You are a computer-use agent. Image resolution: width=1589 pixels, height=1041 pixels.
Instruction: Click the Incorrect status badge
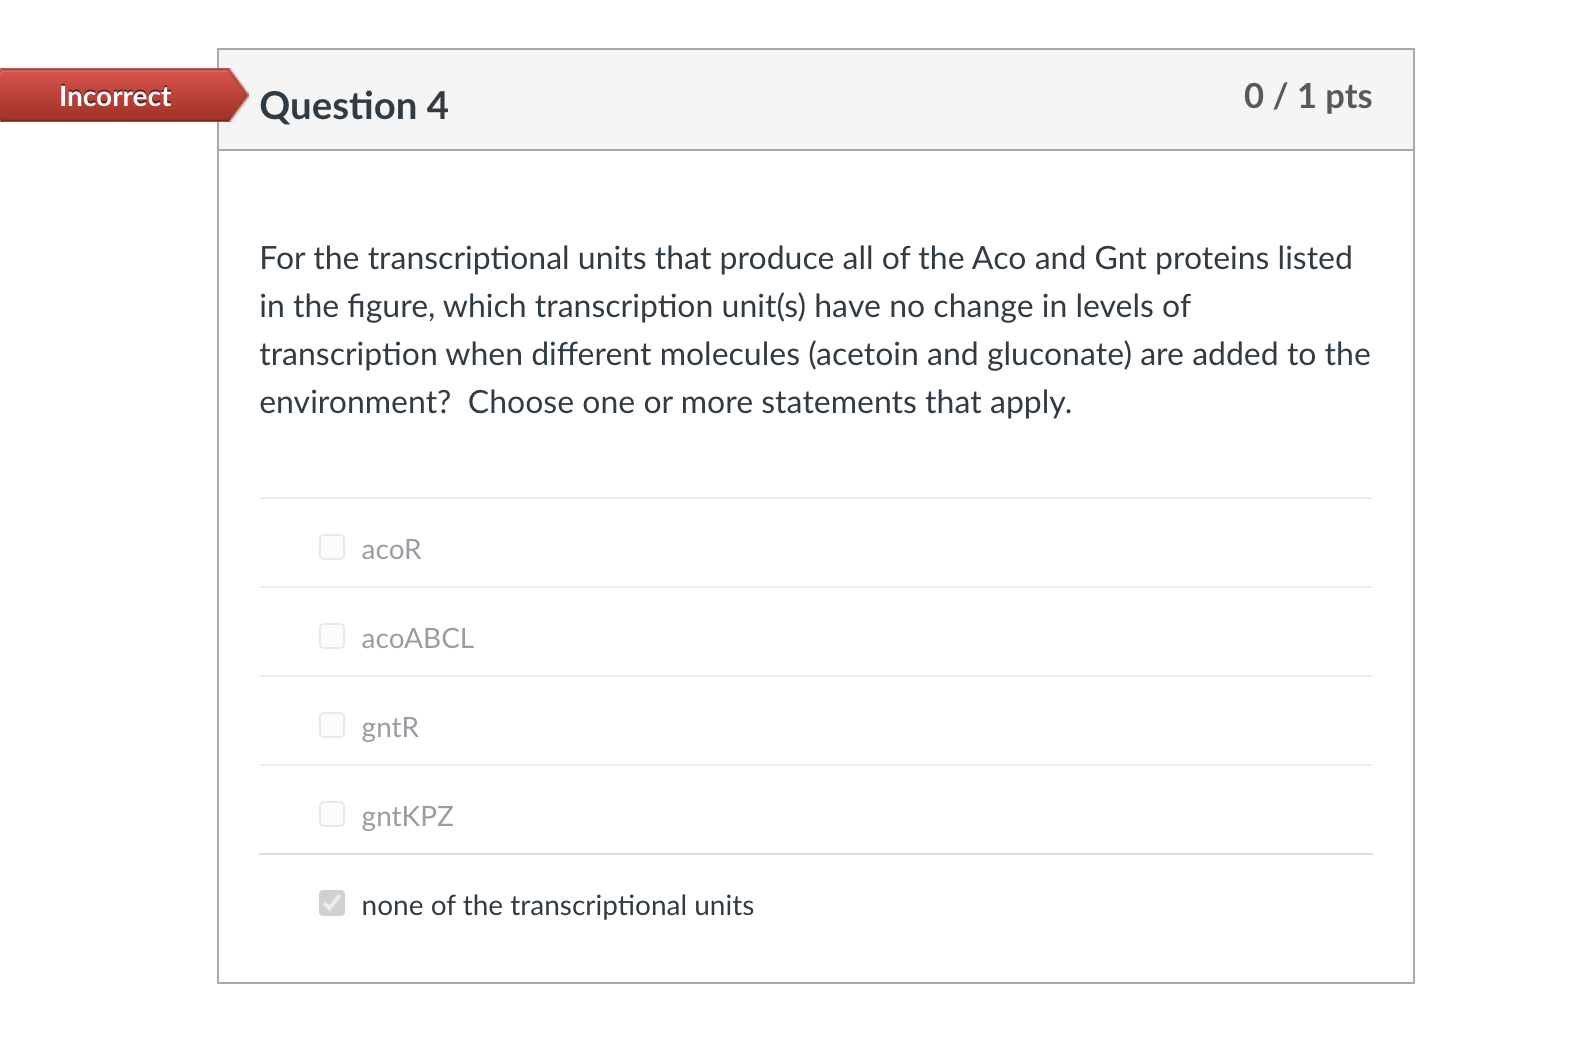coord(113,97)
